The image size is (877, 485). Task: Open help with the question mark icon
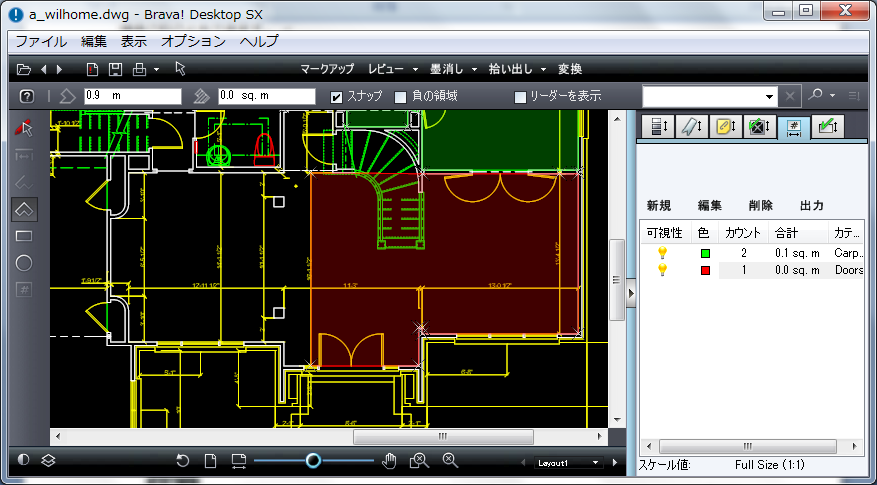(x=26, y=96)
